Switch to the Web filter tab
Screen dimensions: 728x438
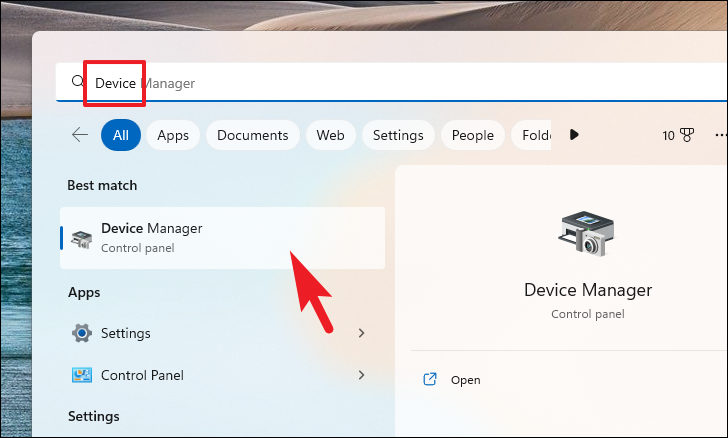tap(331, 135)
